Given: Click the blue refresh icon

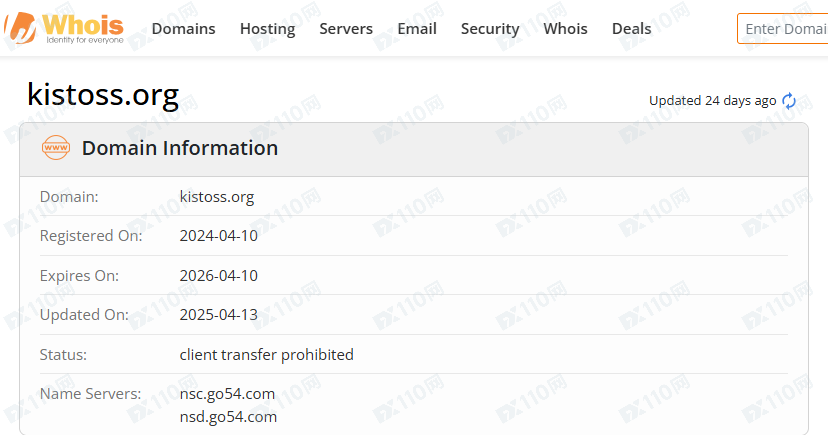Looking at the screenshot, I should tap(789, 100).
